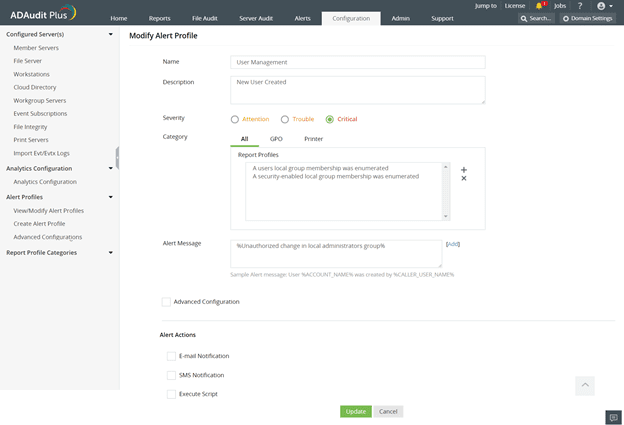Check the E-mail Notification option

click(x=171, y=356)
